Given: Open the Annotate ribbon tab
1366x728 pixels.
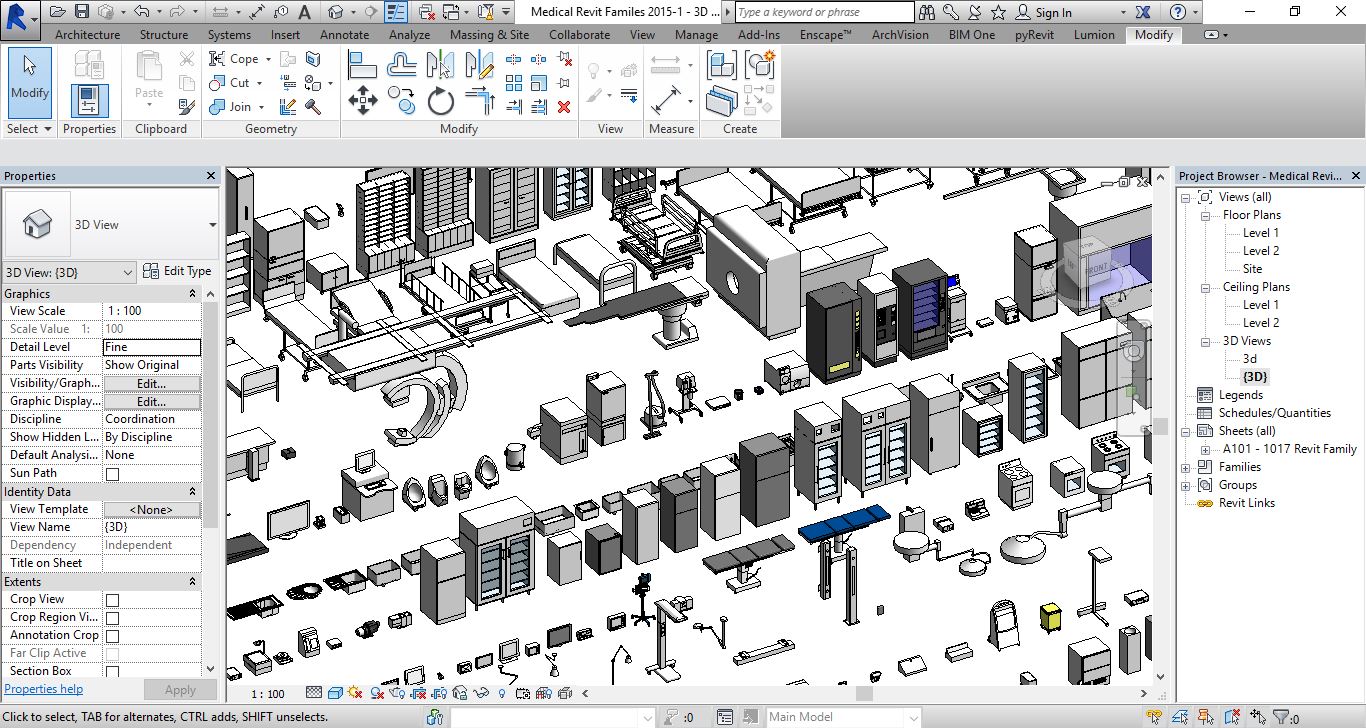Looking at the screenshot, I should click(x=342, y=34).
